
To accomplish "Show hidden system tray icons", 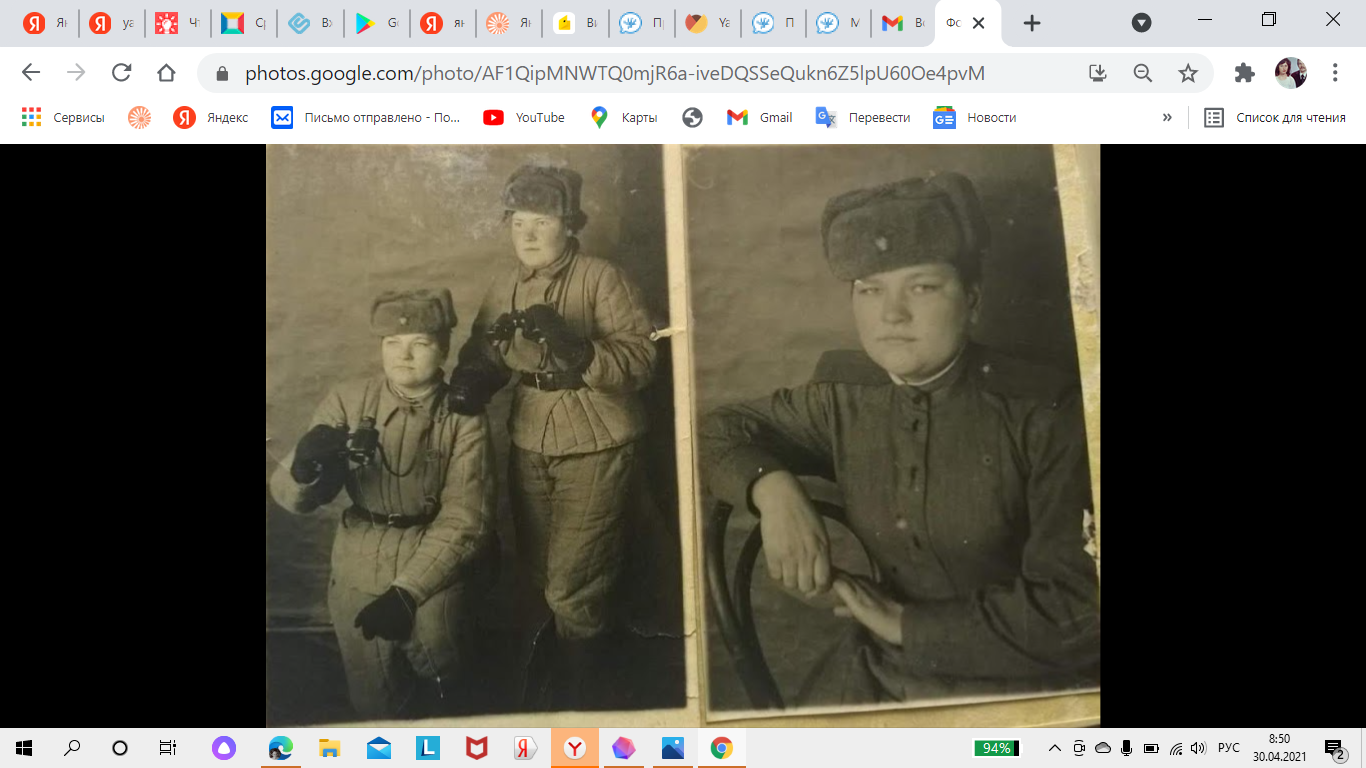I will coord(1054,748).
